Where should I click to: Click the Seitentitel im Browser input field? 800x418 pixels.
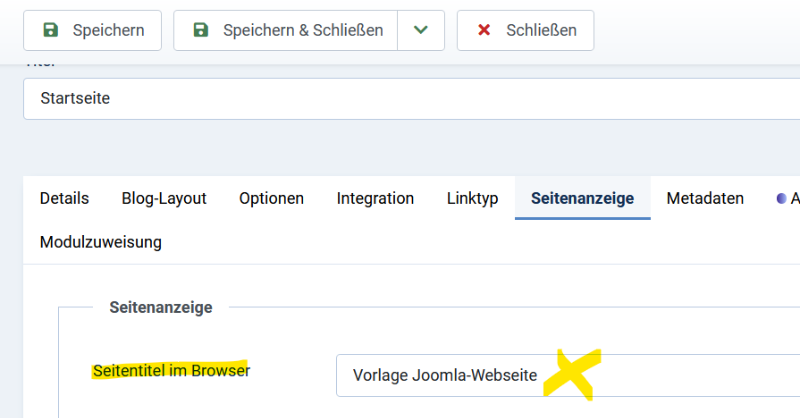pyautogui.click(x=568, y=375)
